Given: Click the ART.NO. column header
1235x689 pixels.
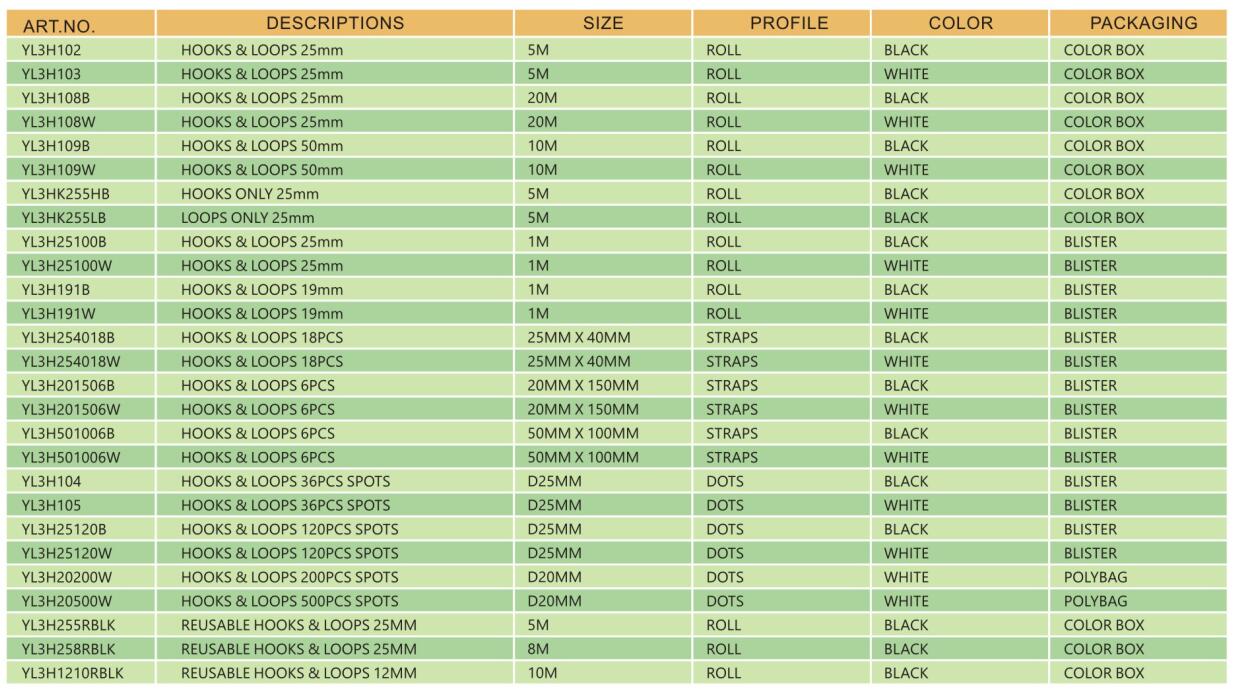Looking at the screenshot, I should click(50, 25).
